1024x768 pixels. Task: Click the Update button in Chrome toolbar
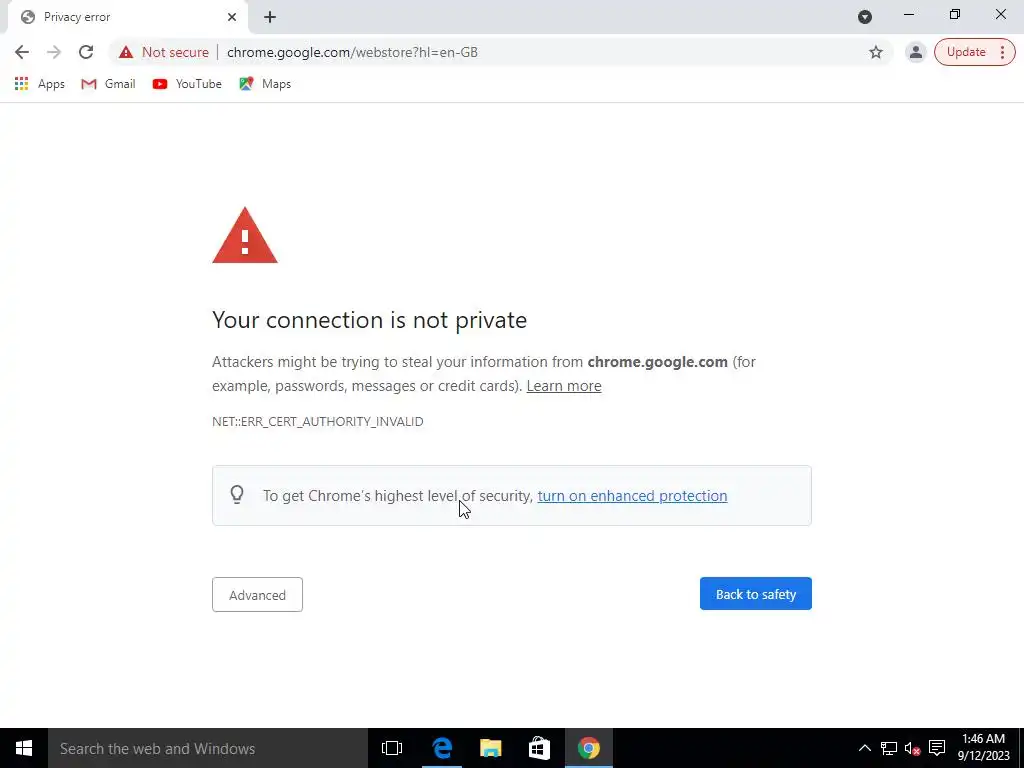[965, 52]
